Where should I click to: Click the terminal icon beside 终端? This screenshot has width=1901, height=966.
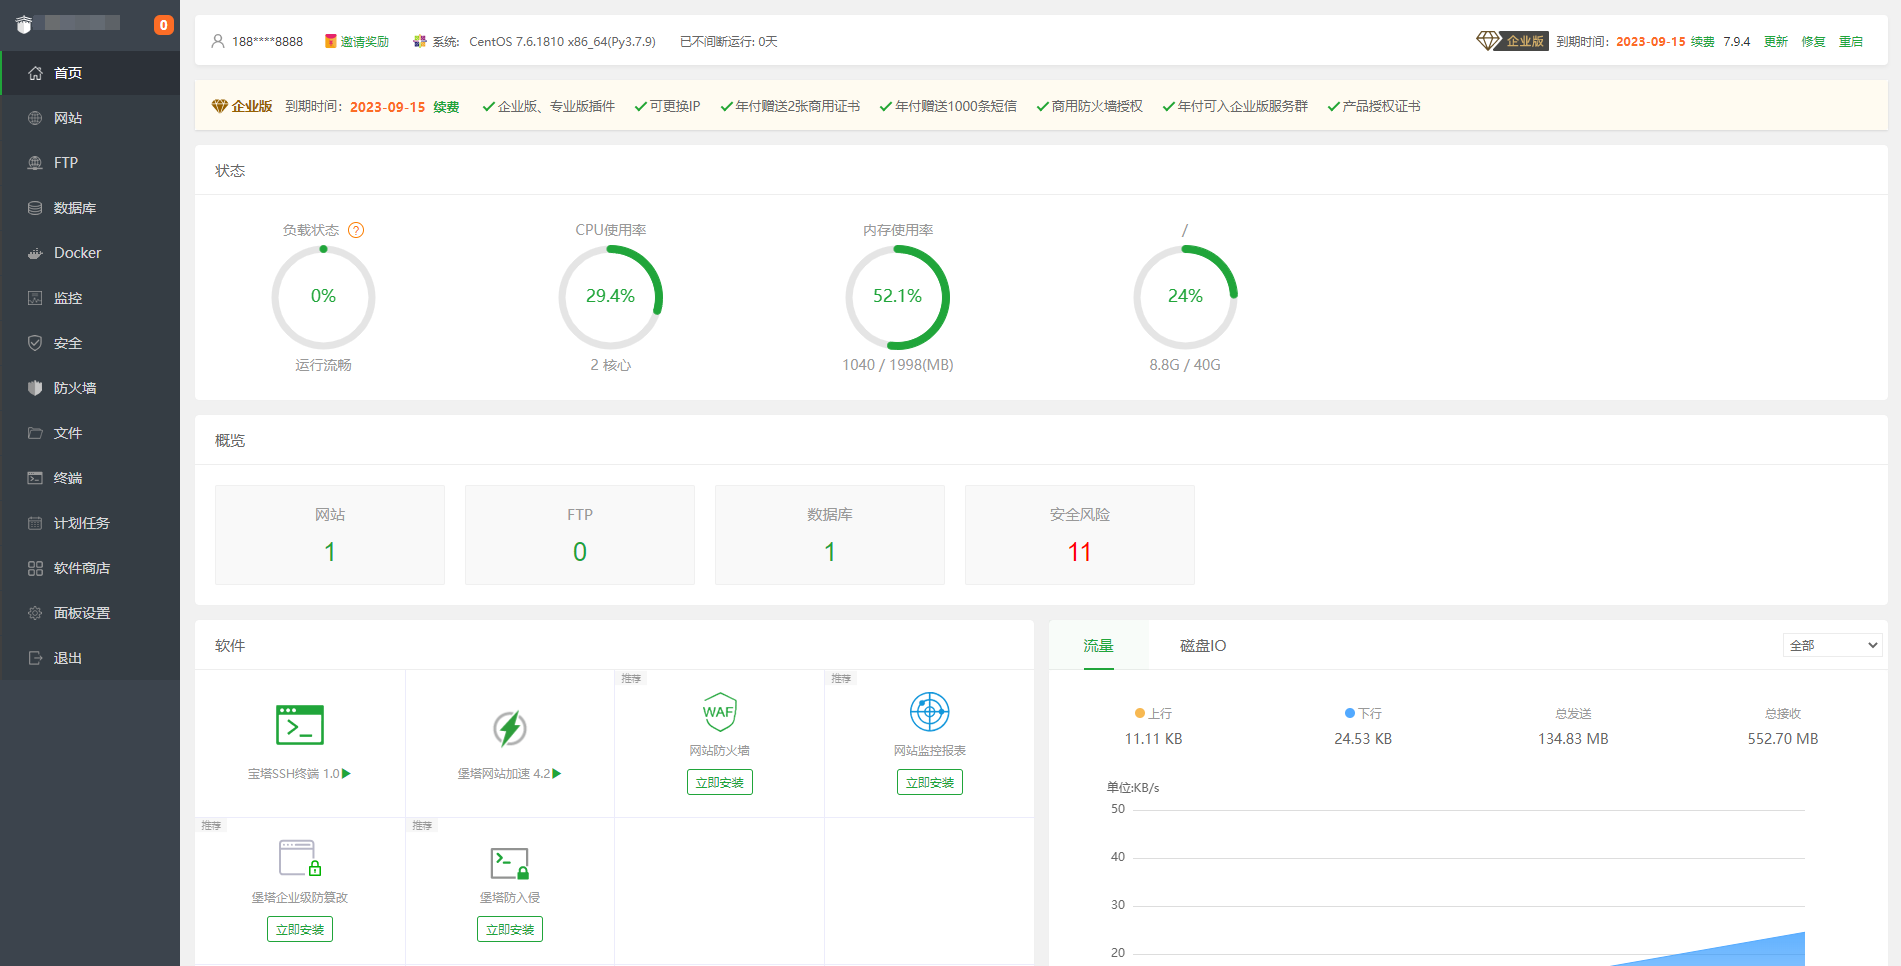[x=35, y=478]
